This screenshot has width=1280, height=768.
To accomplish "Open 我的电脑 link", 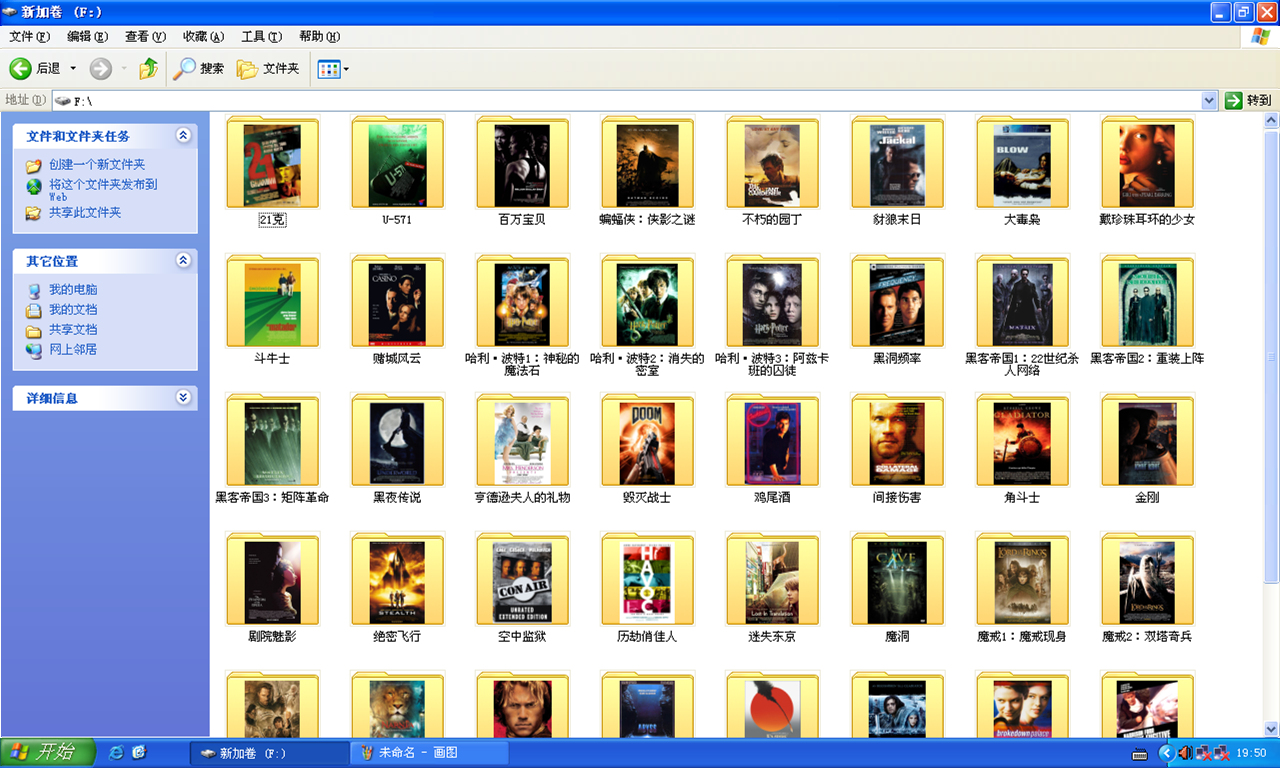I will click(73, 289).
